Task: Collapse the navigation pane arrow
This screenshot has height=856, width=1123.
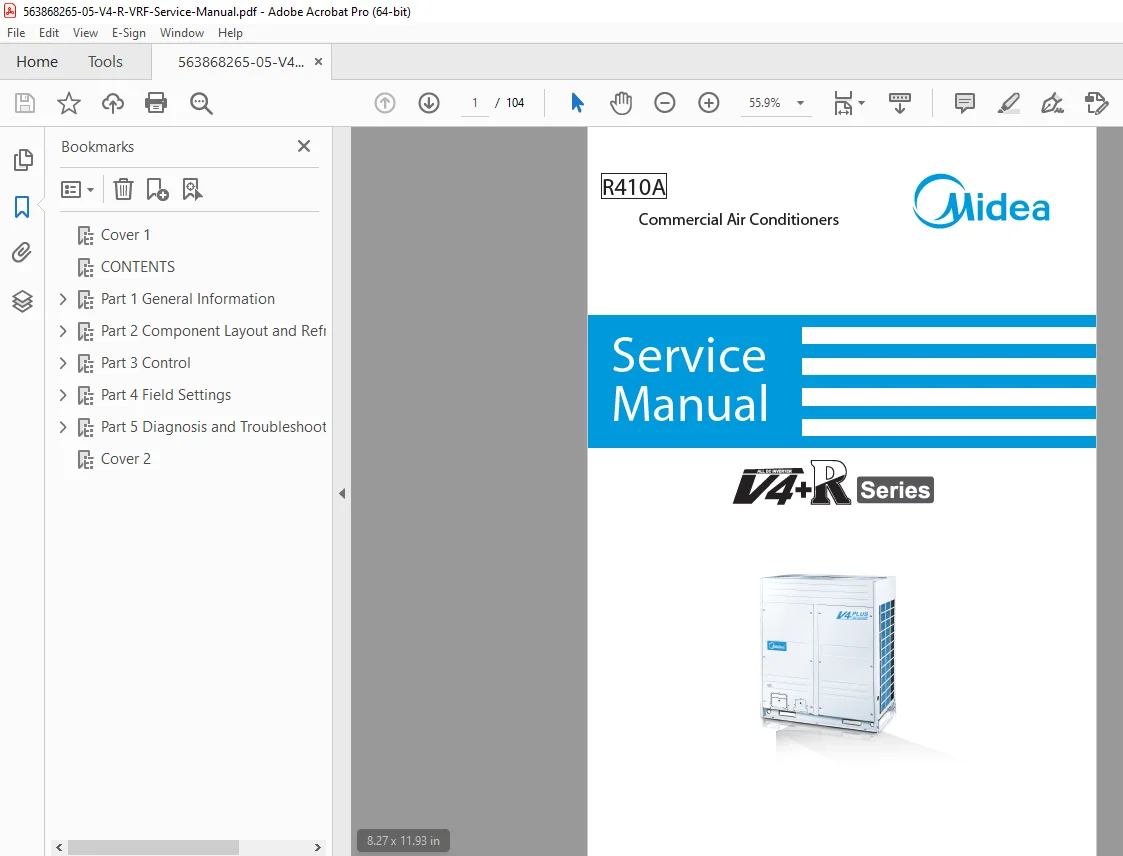Action: tap(342, 494)
